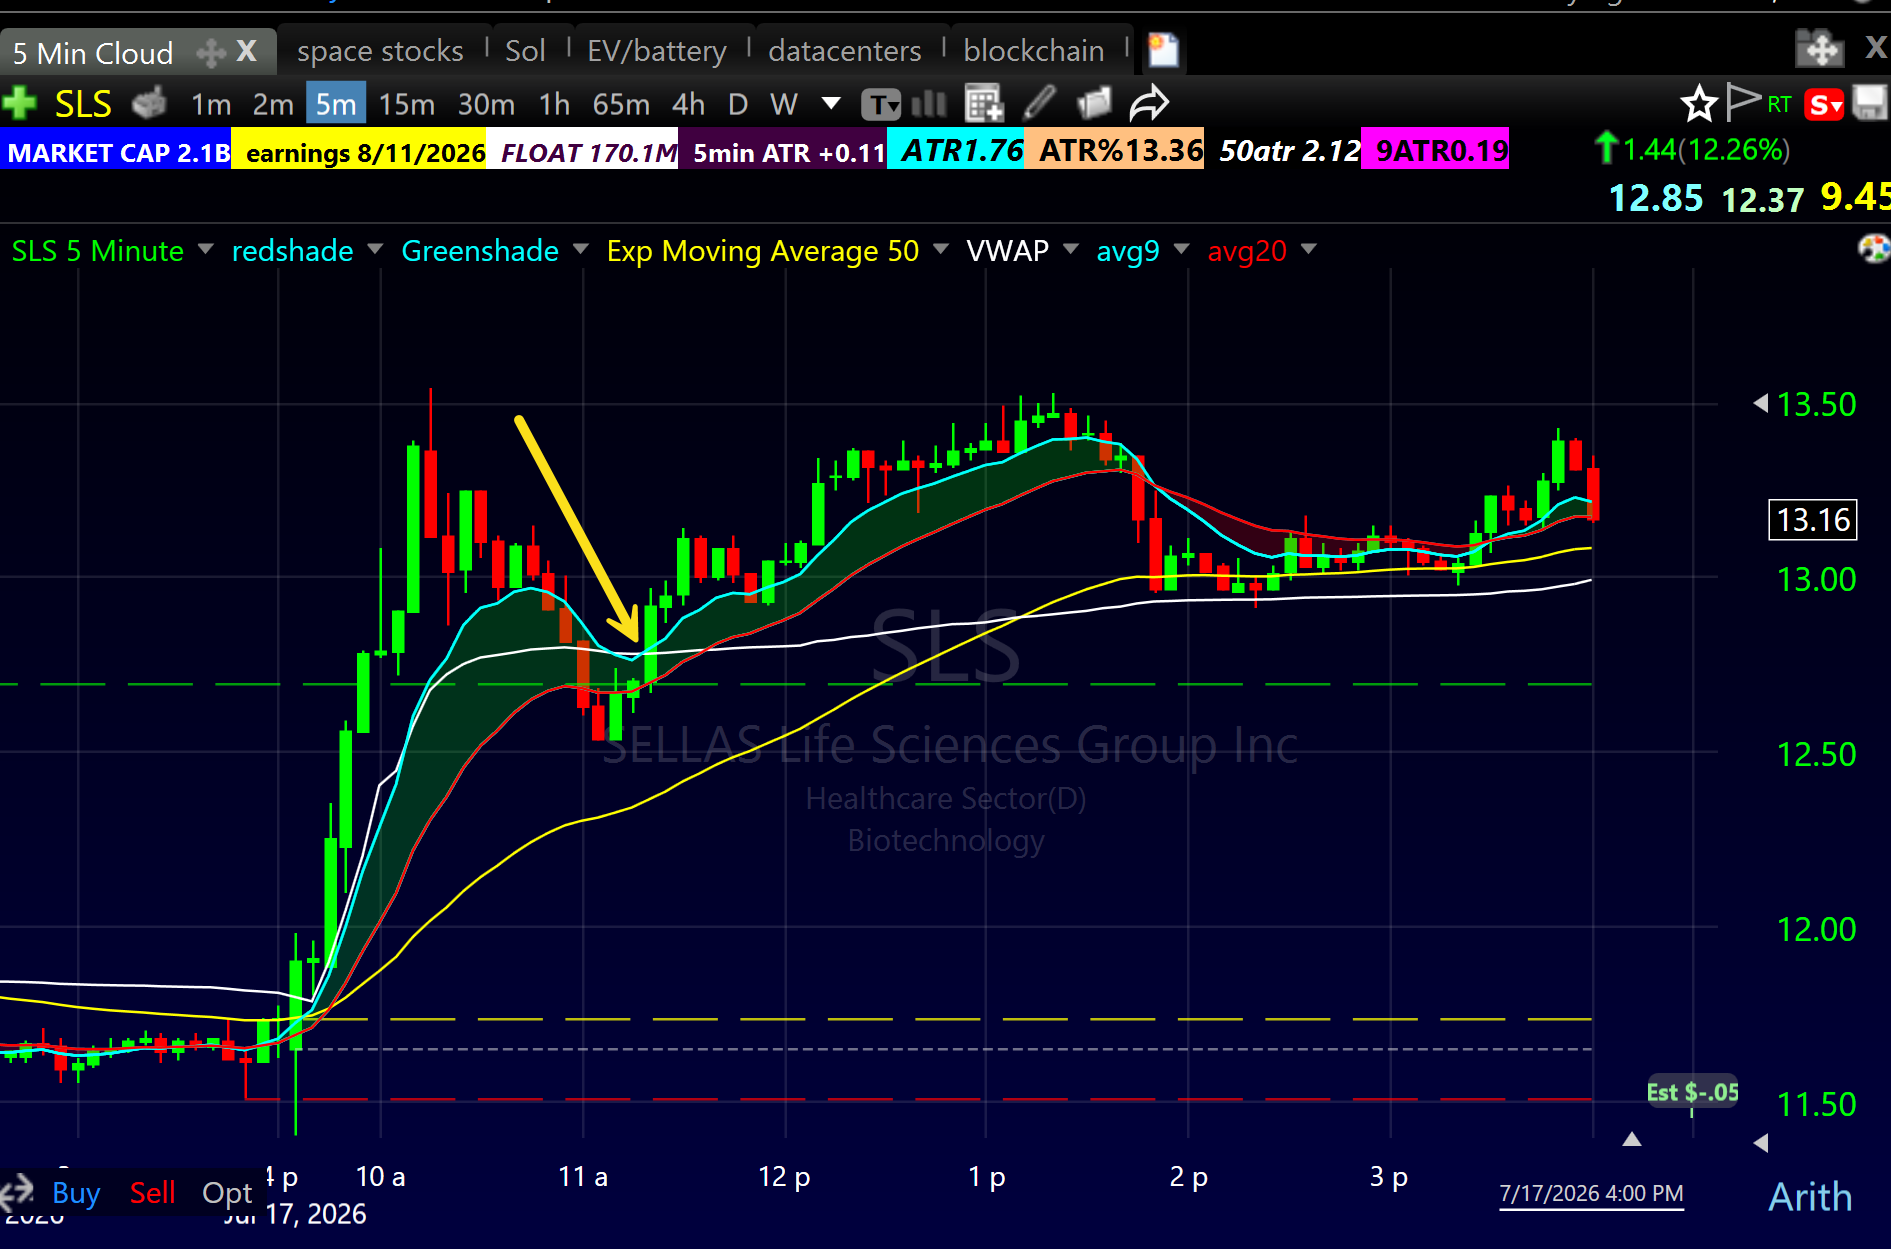Screen dimensions: 1891x1249
Task: Select the D daily timeframe
Action: [x=738, y=104]
